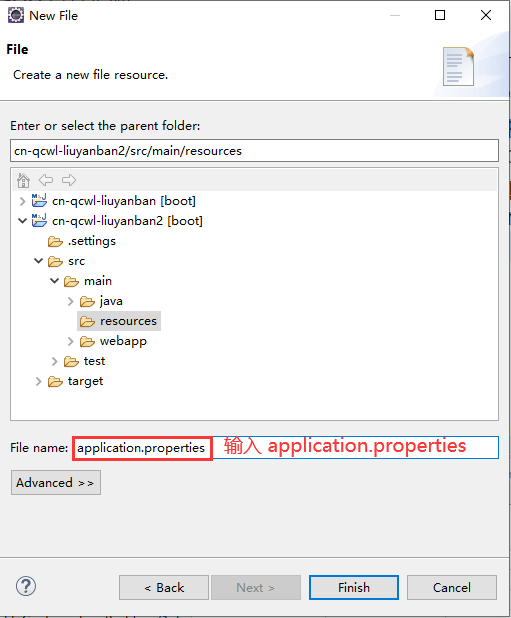The image size is (511, 618).
Task: Click the home icon in folder toolbar
Action: (24, 180)
